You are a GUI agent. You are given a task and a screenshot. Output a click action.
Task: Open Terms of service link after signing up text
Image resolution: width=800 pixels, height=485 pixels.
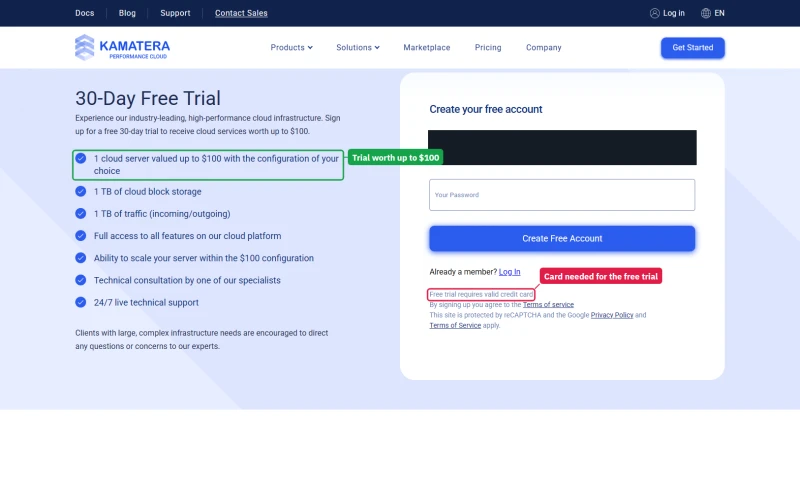pyautogui.click(x=548, y=304)
